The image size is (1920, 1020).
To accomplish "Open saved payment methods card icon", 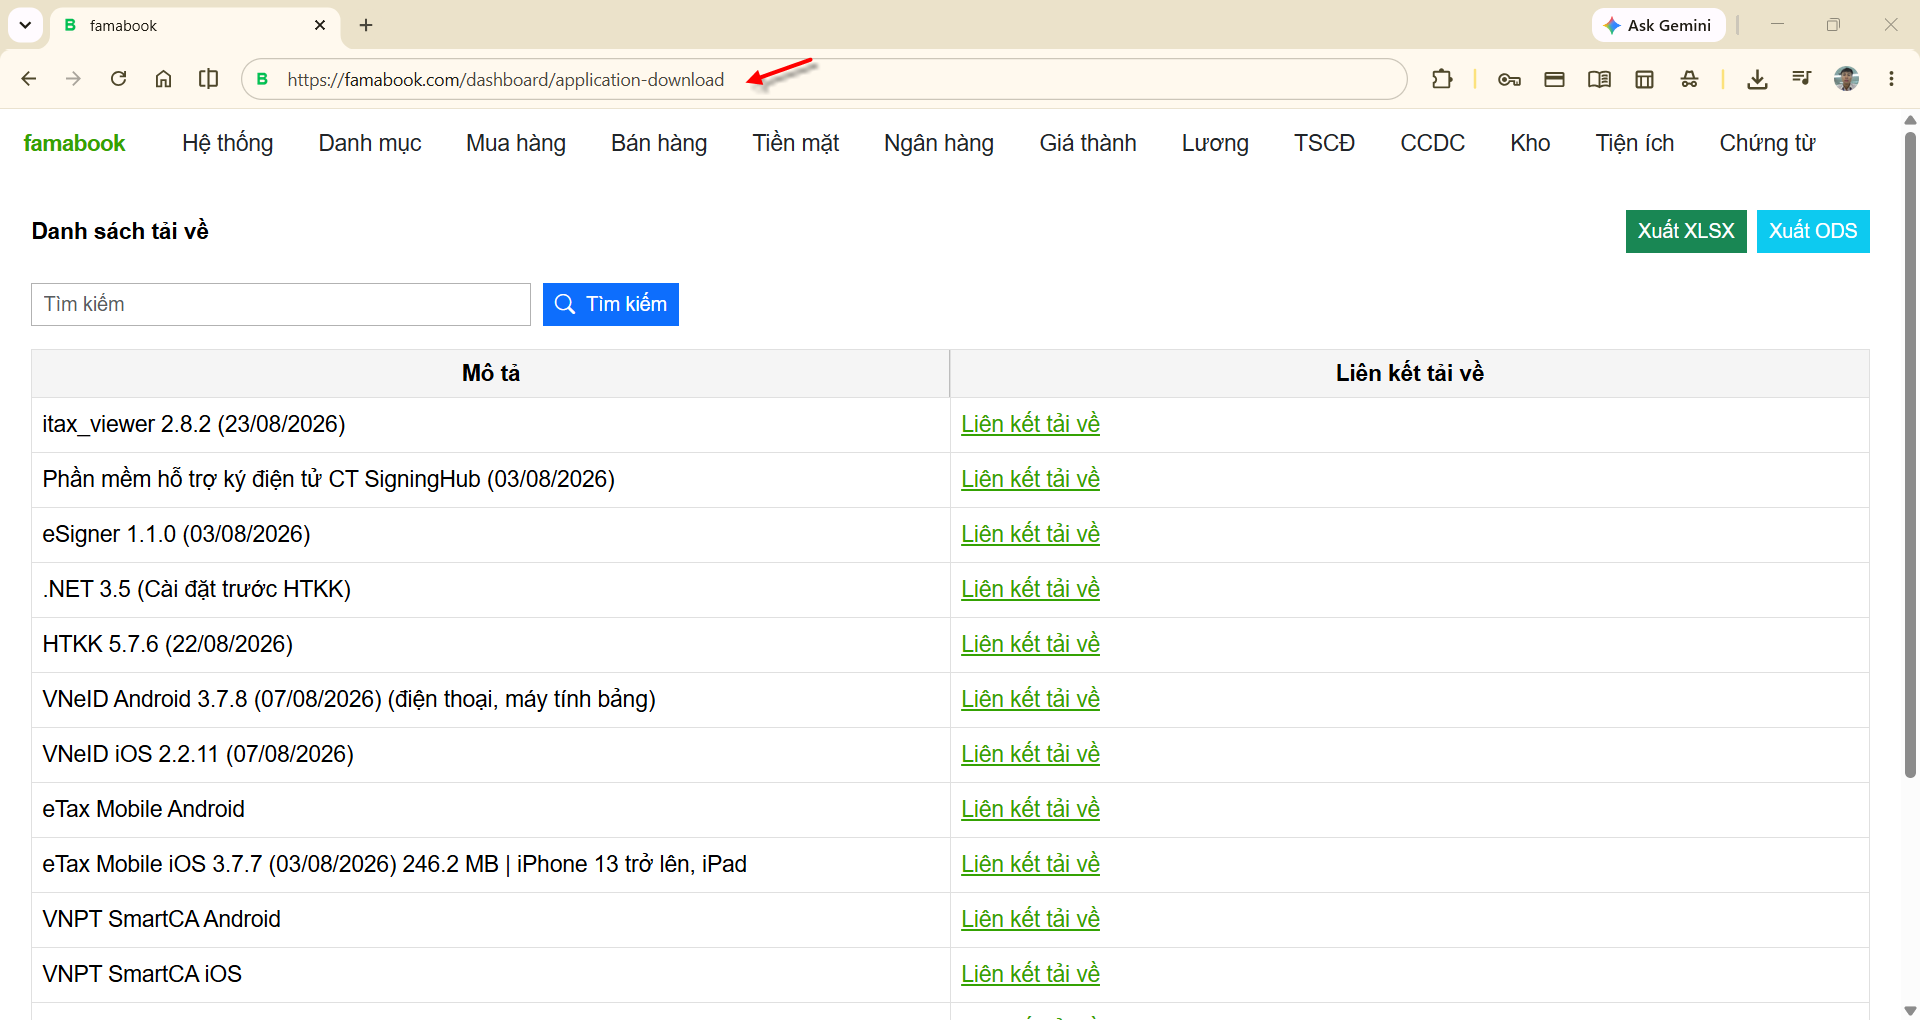I will click(1554, 79).
